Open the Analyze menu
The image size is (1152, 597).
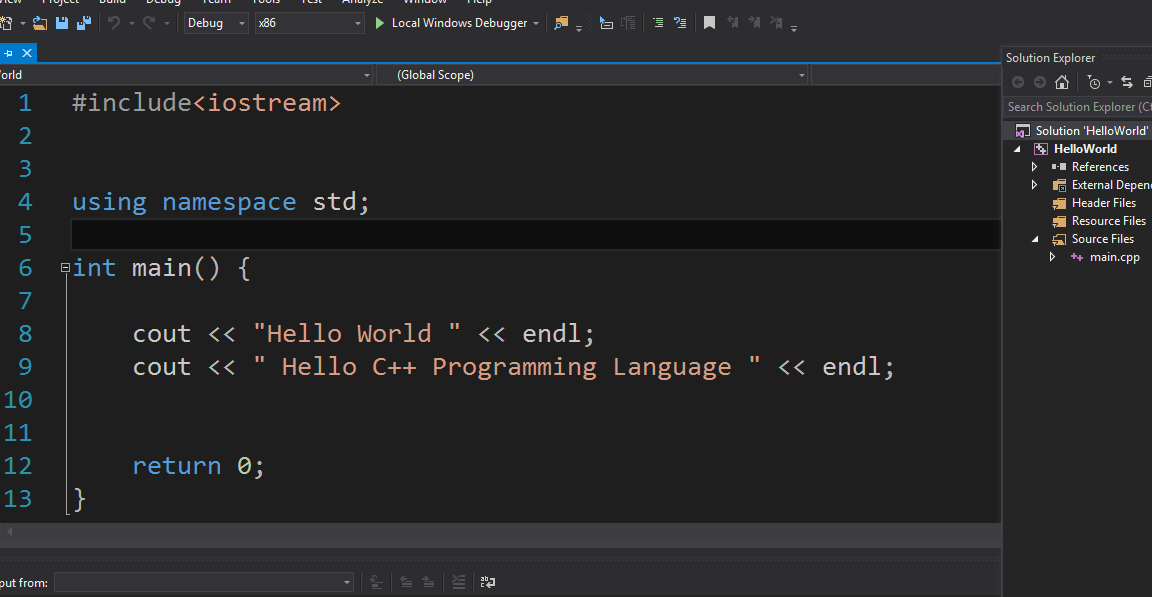tap(363, 3)
